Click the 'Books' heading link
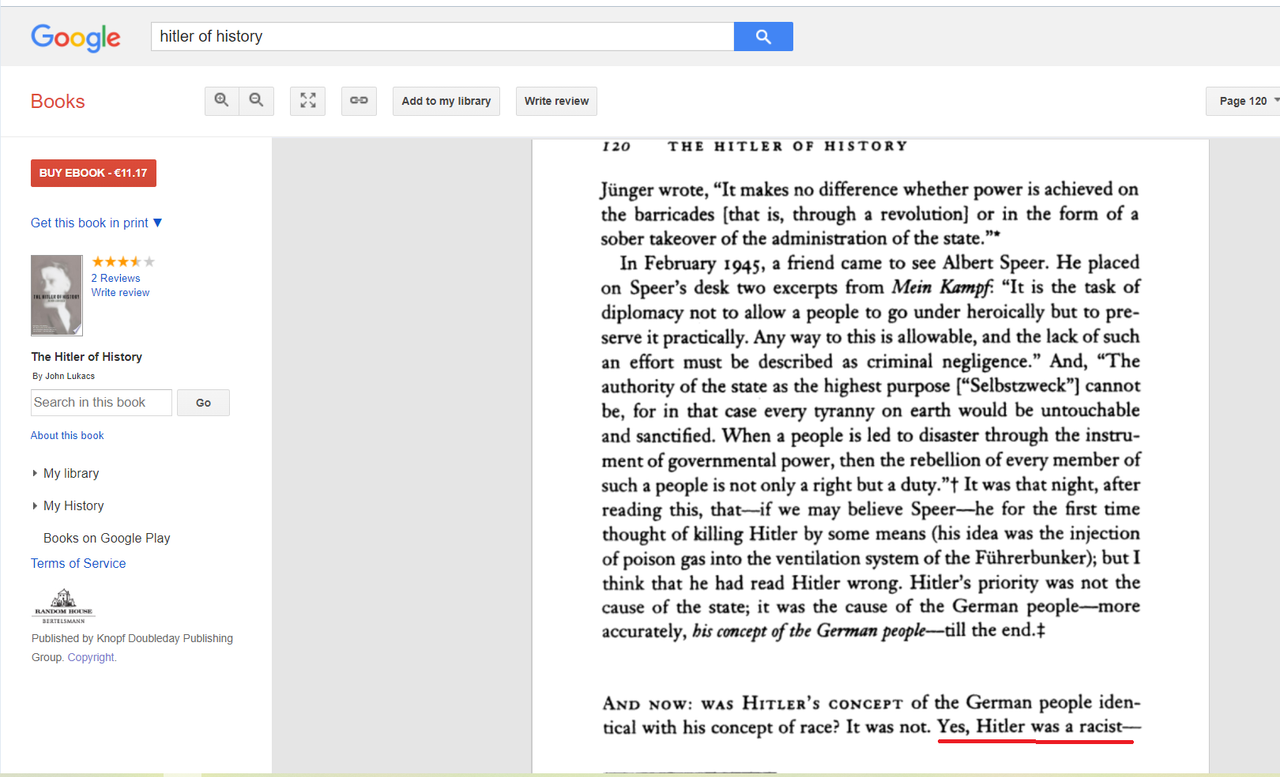Screen dimensions: 1280x777 tap(58, 101)
